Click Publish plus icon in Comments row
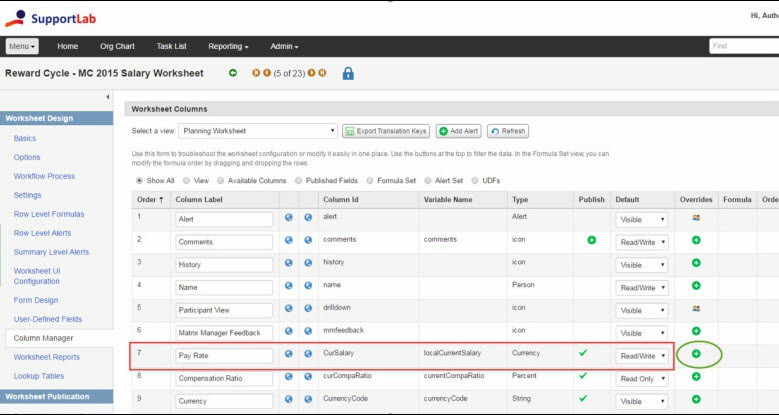This screenshot has height=415, width=779. [592, 240]
